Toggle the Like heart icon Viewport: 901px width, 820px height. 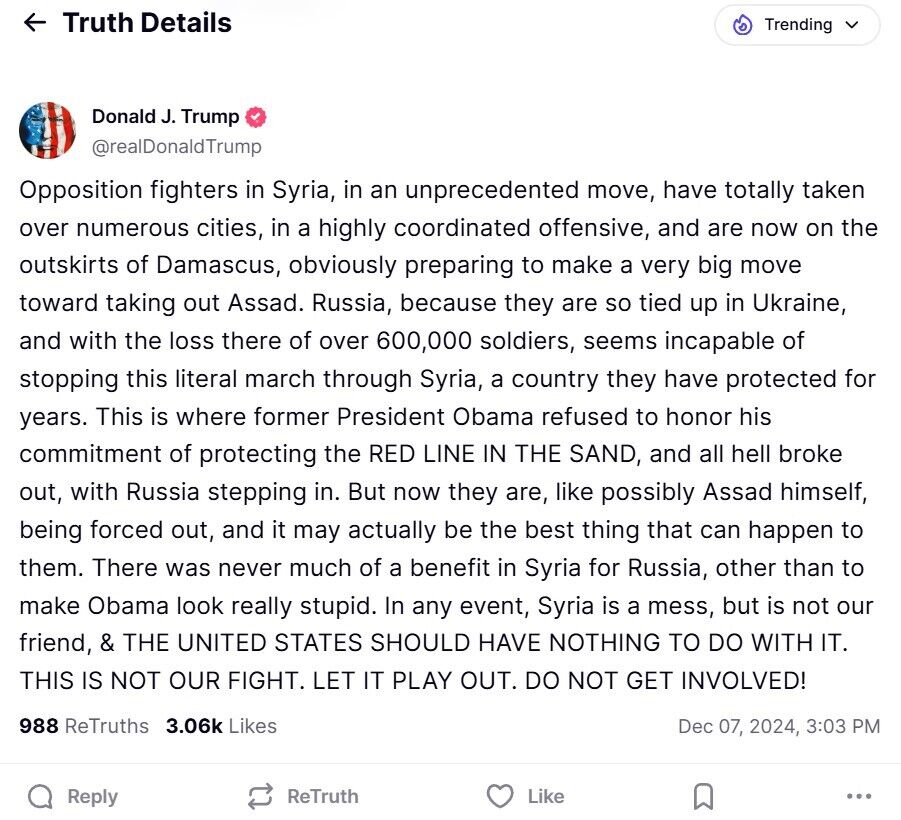coord(499,796)
